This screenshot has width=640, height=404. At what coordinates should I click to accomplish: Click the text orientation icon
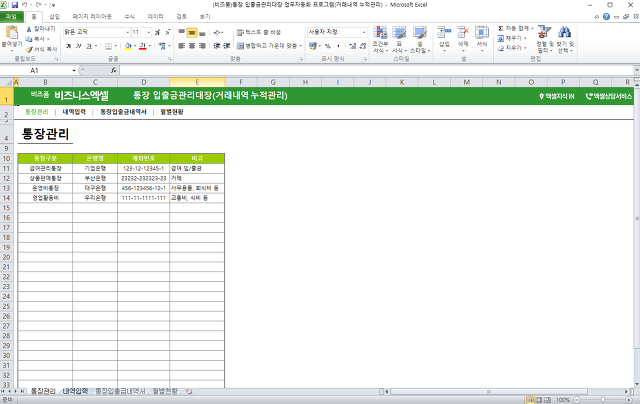tap(218, 32)
